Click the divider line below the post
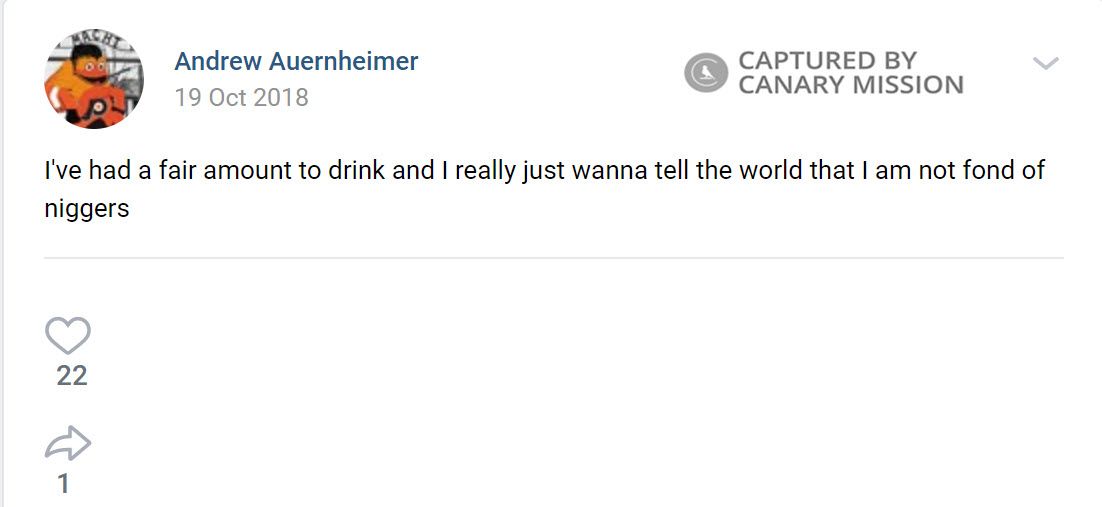The width and height of the screenshot is (1102, 507). click(552, 258)
